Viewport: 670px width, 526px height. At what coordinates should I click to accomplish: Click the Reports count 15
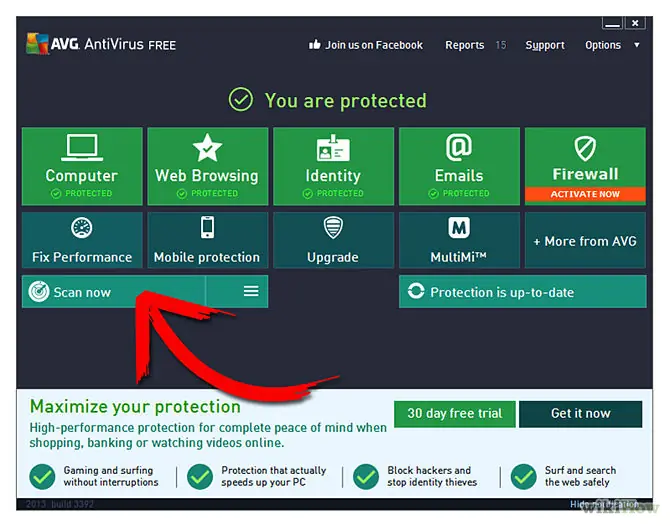501,45
